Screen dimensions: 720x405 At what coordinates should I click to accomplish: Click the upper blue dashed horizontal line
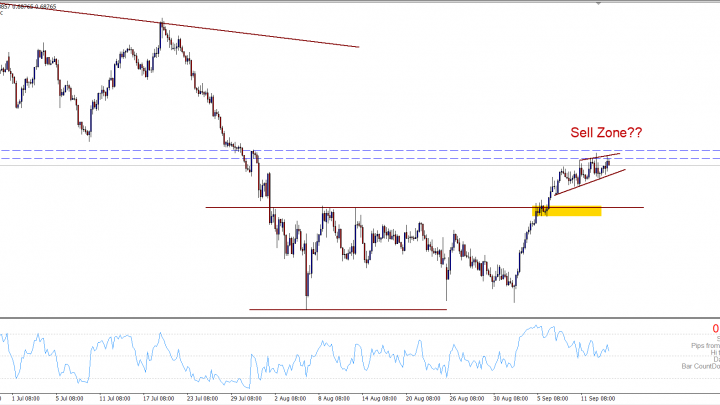click(400, 151)
